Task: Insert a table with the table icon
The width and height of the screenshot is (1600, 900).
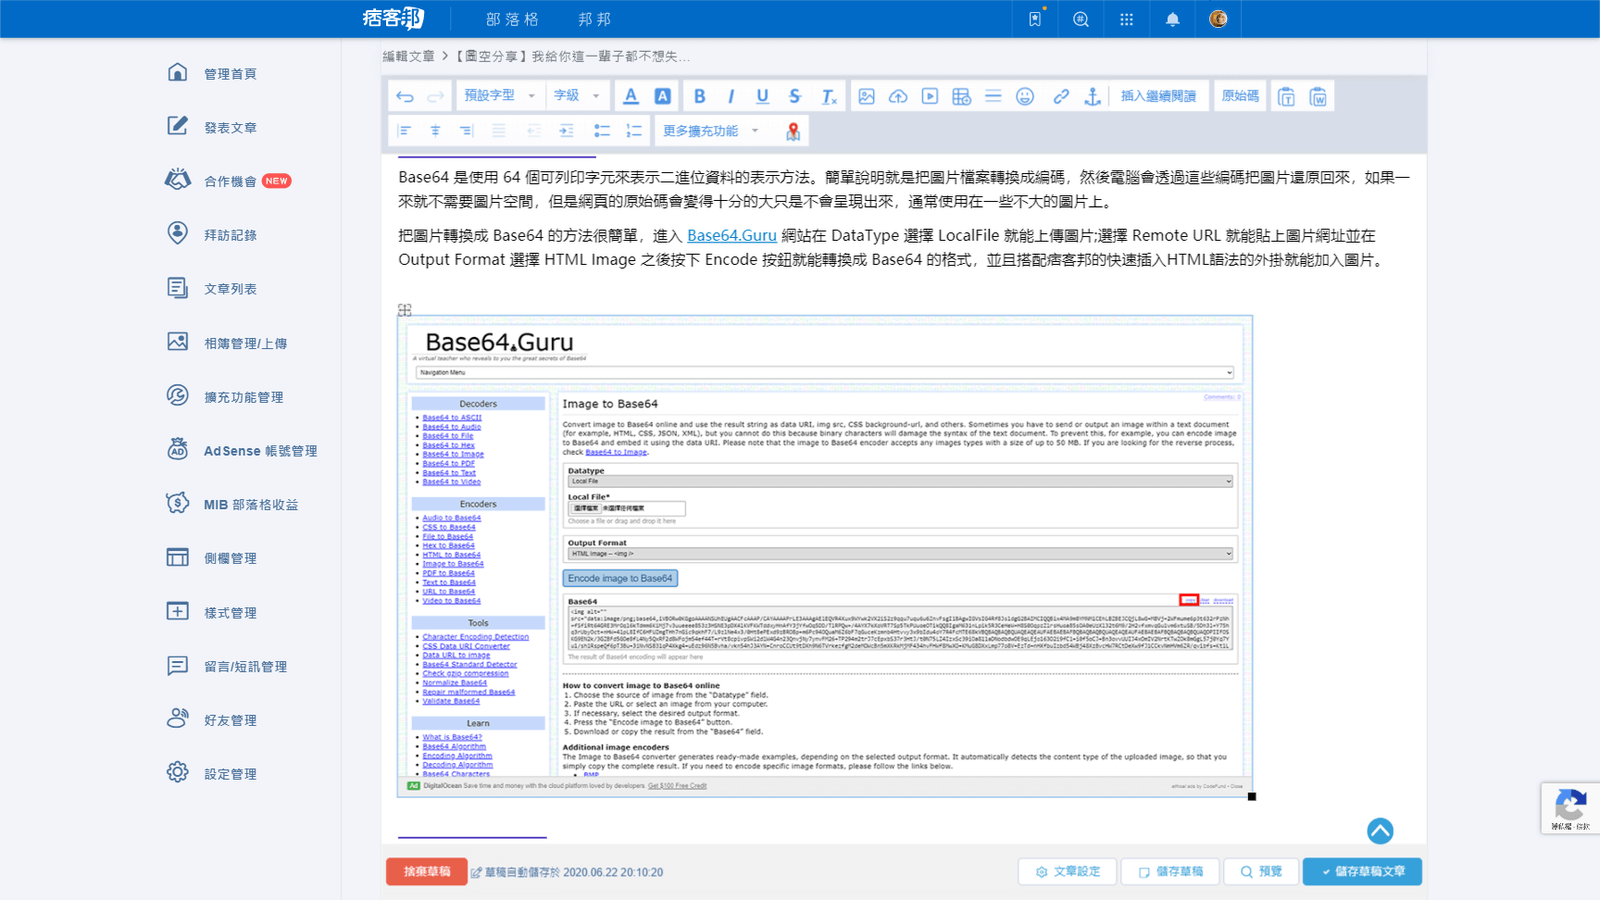Action: click(x=961, y=95)
